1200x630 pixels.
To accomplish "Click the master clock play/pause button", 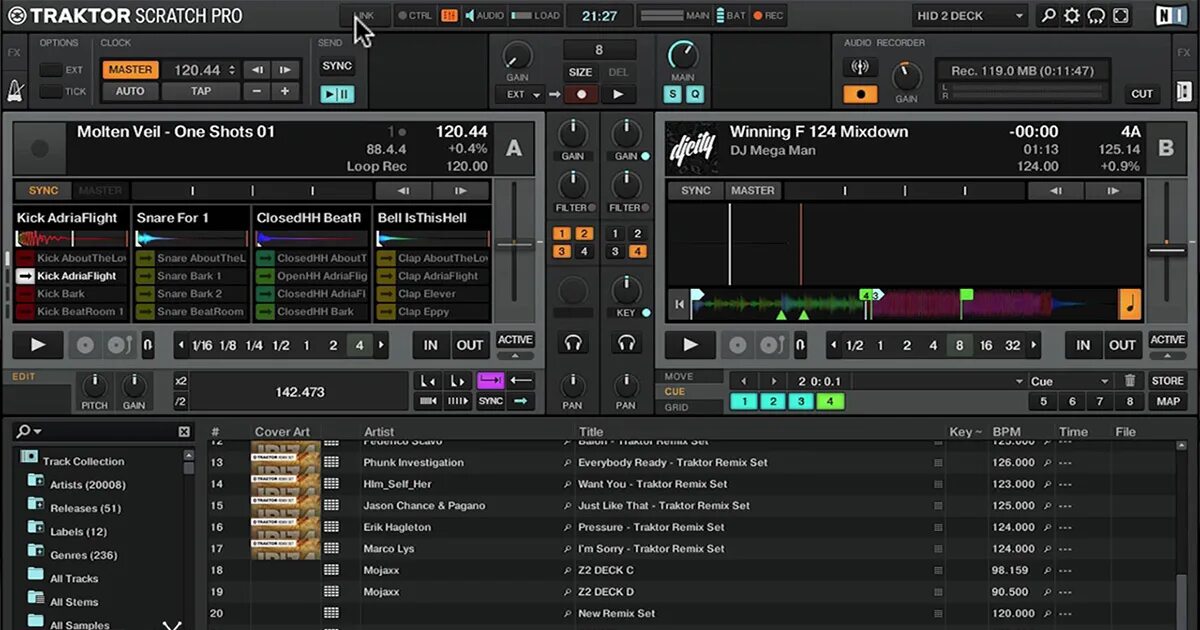I will tap(337, 93).
